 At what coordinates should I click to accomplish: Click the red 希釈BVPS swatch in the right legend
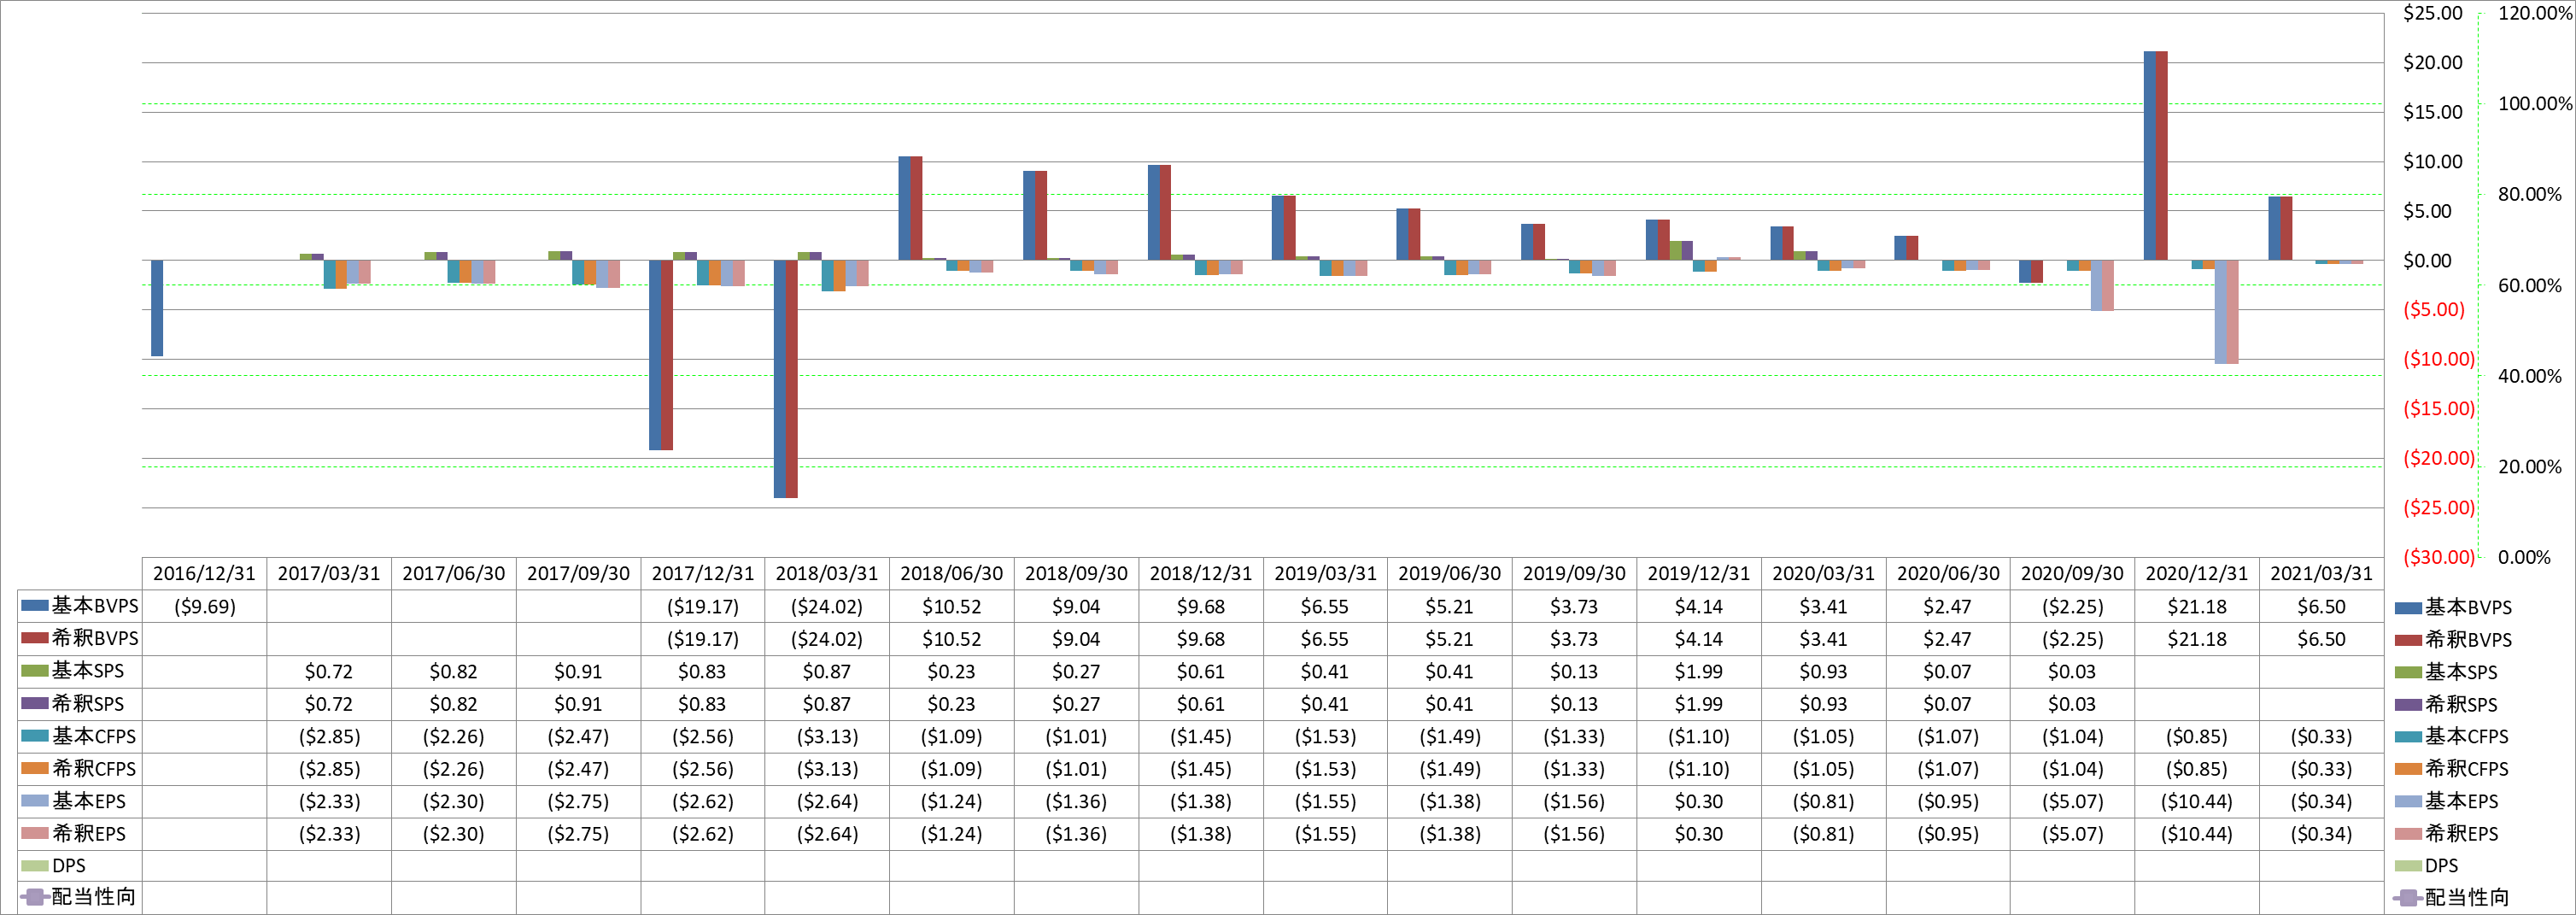(x=2408, y=639)
